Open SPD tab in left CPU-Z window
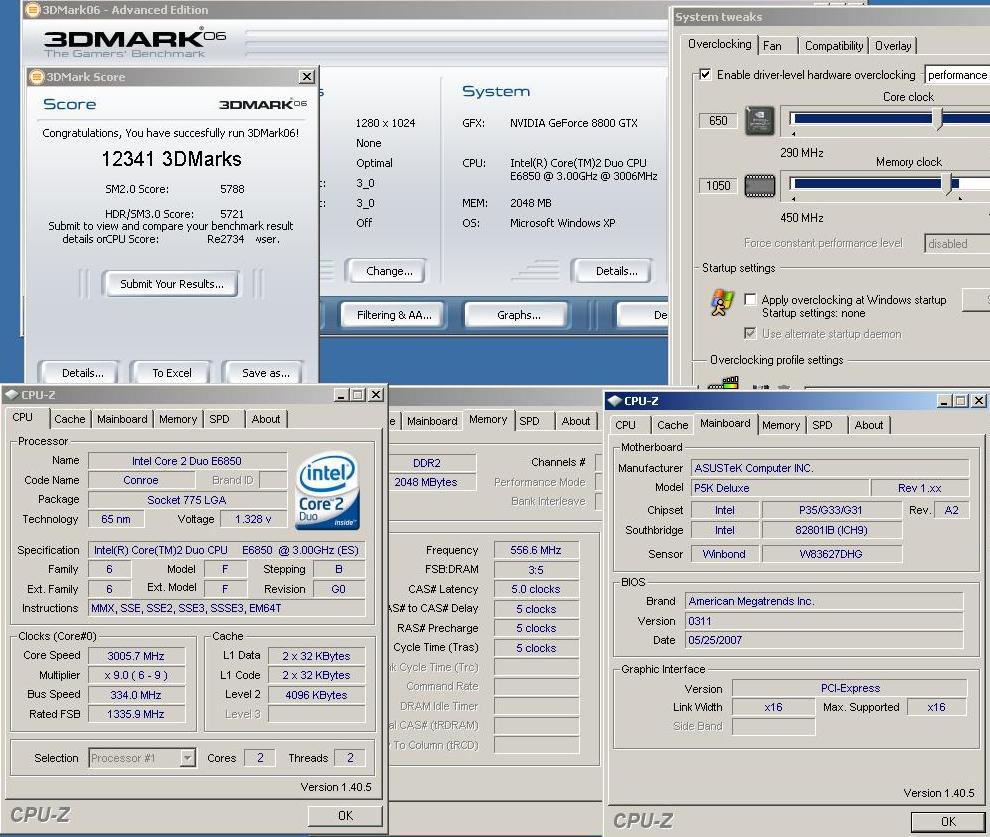The height and width of the screenshot is (837, 990). coord(219,418)
